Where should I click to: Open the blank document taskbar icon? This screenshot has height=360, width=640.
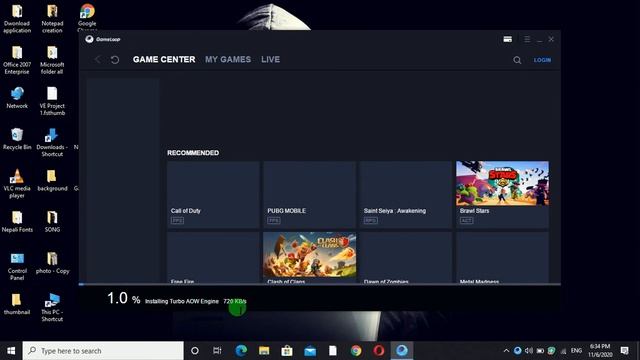click(333, 351)
